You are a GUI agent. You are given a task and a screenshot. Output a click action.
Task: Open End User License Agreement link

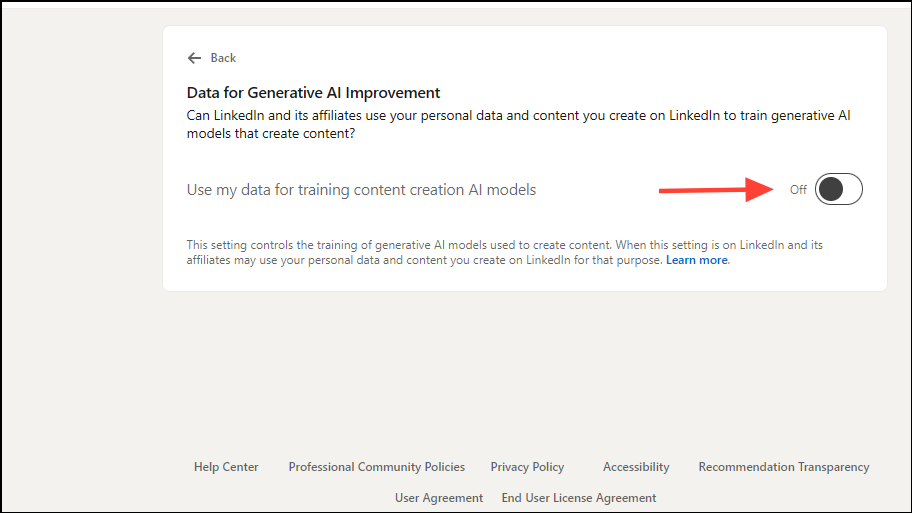pyautogui.click(x=579, y=498)
